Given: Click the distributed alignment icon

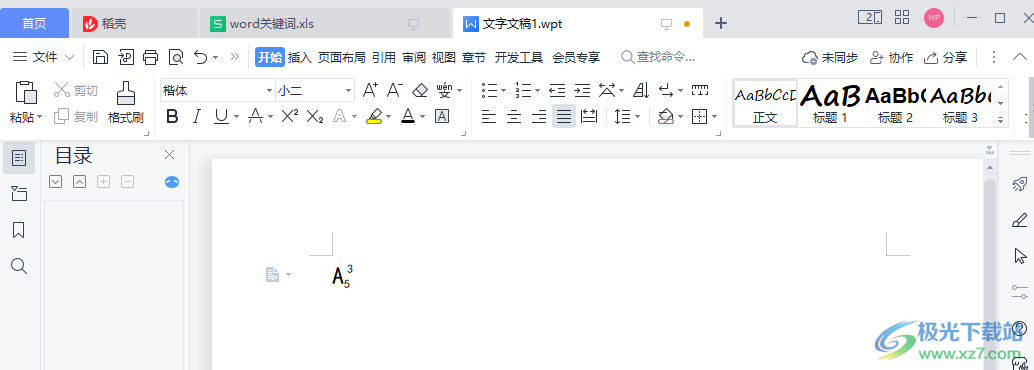Looking at the screenshot, I should tap(589, 117).
